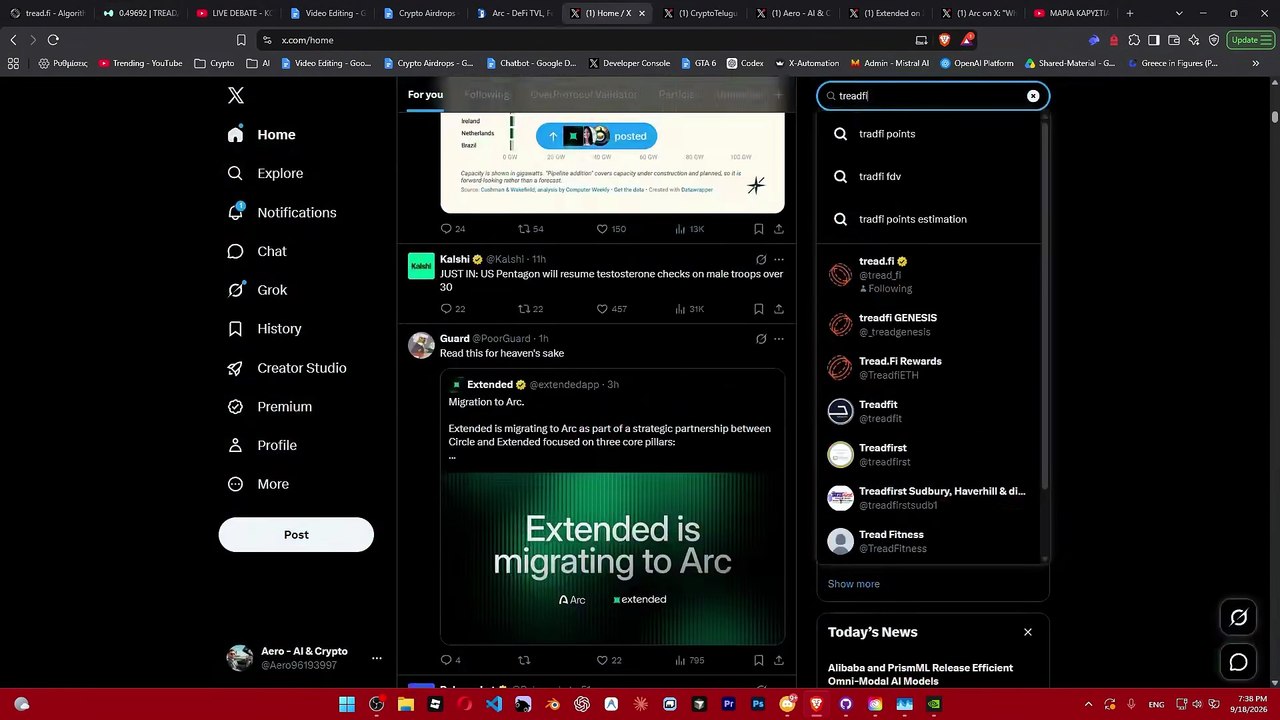The image size is (1280, 720).
Task: Open Windows Start menu
Action: pos(347,704)
